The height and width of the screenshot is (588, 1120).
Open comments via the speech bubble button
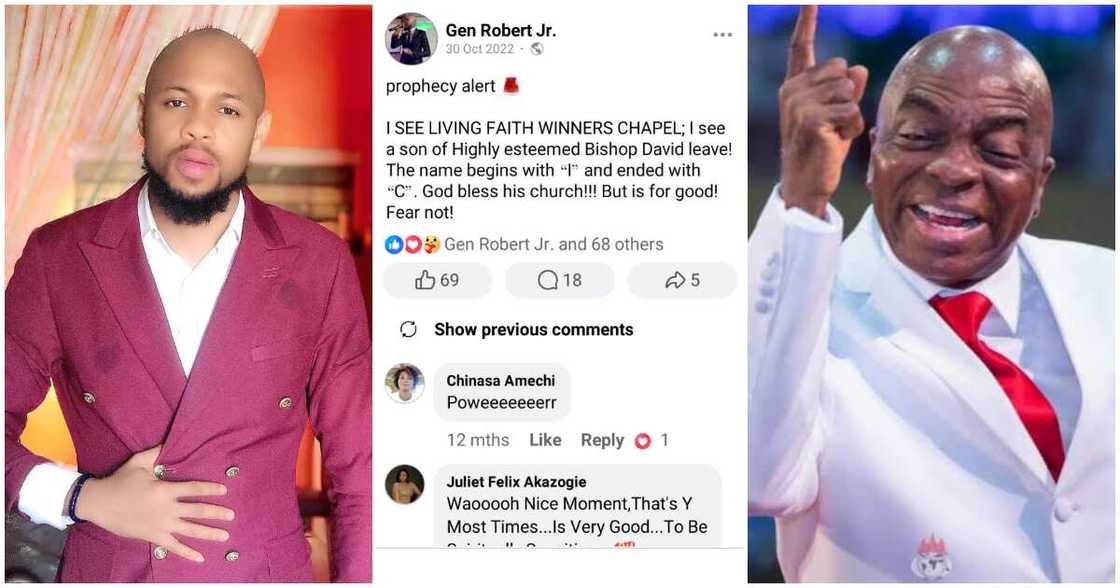(559, 281)
